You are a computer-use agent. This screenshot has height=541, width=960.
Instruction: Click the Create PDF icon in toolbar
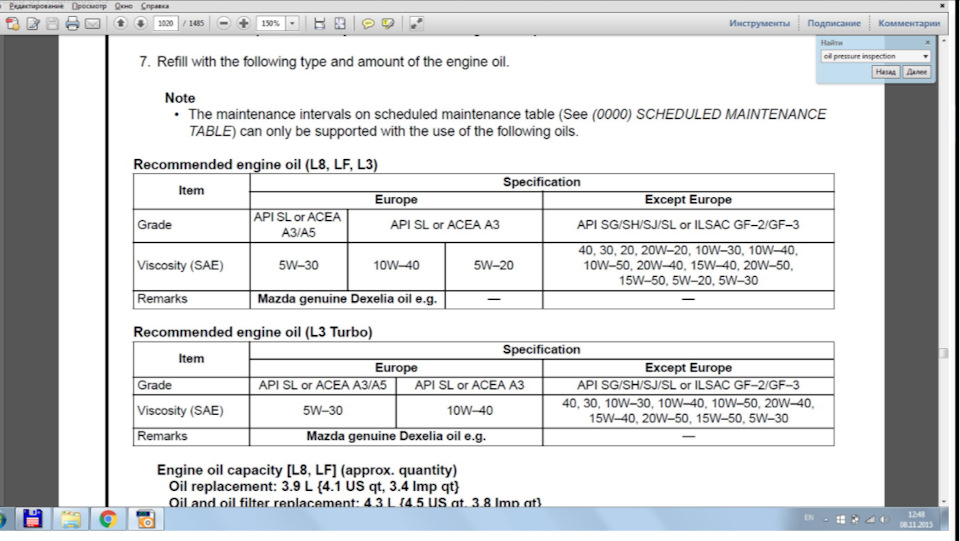click(x=12, y=24)
